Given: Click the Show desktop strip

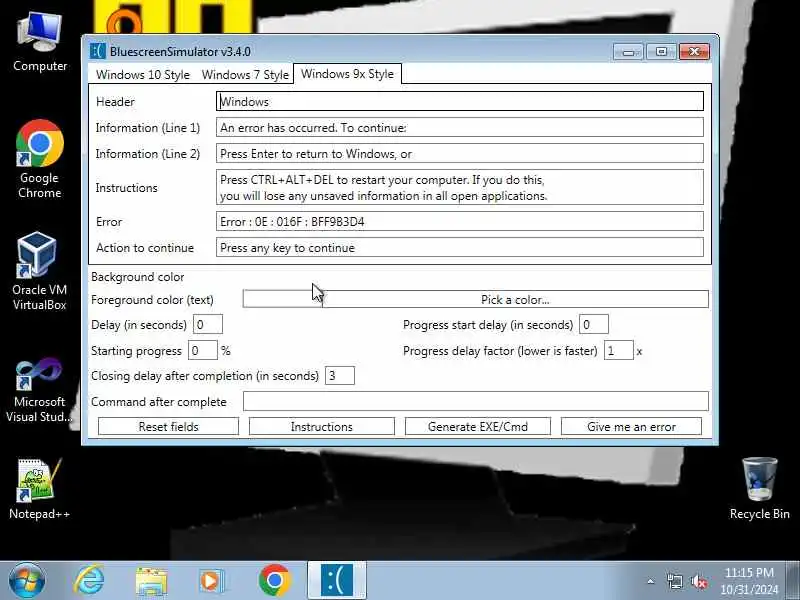Looking at the screenshot, I should (x=792, y=581).
